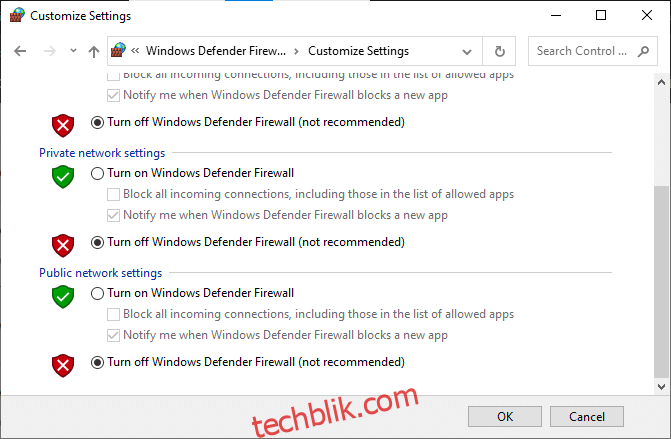671x439 pixels.
Task: Click the green shield under Private network settings
Action: point(63,176)
